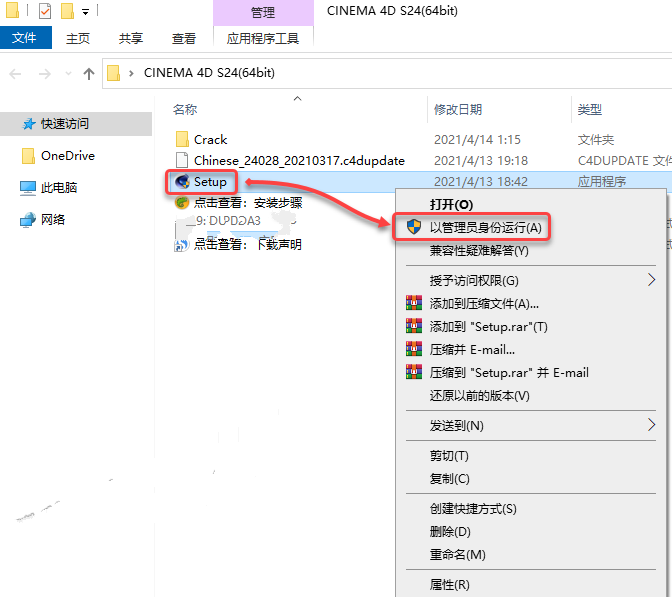Click date 2021/4/13 19:18 cell
This screenshot has width=672, height=597.
481,161
